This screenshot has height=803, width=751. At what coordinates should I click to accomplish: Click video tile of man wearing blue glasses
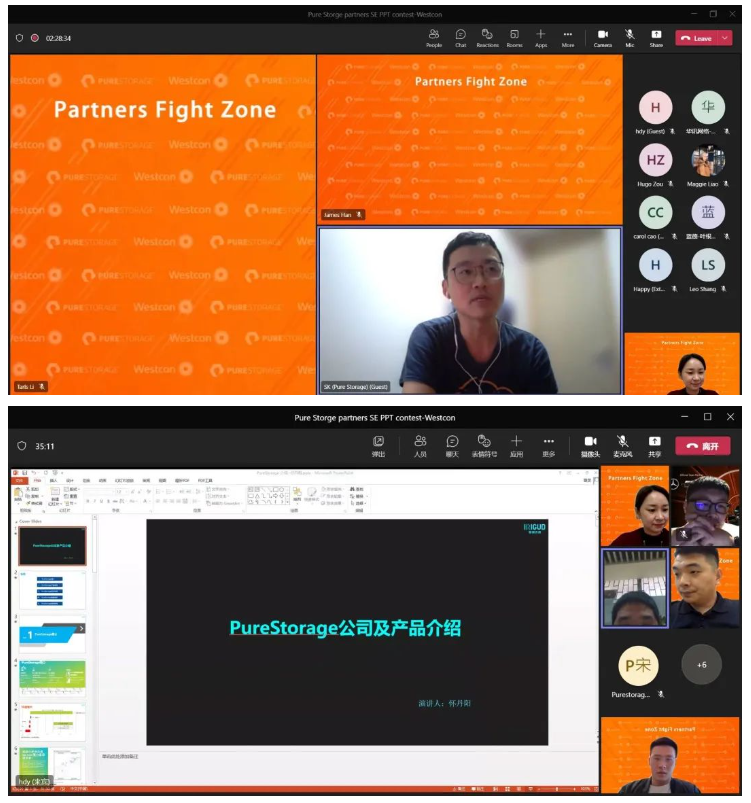pos(705,506)
